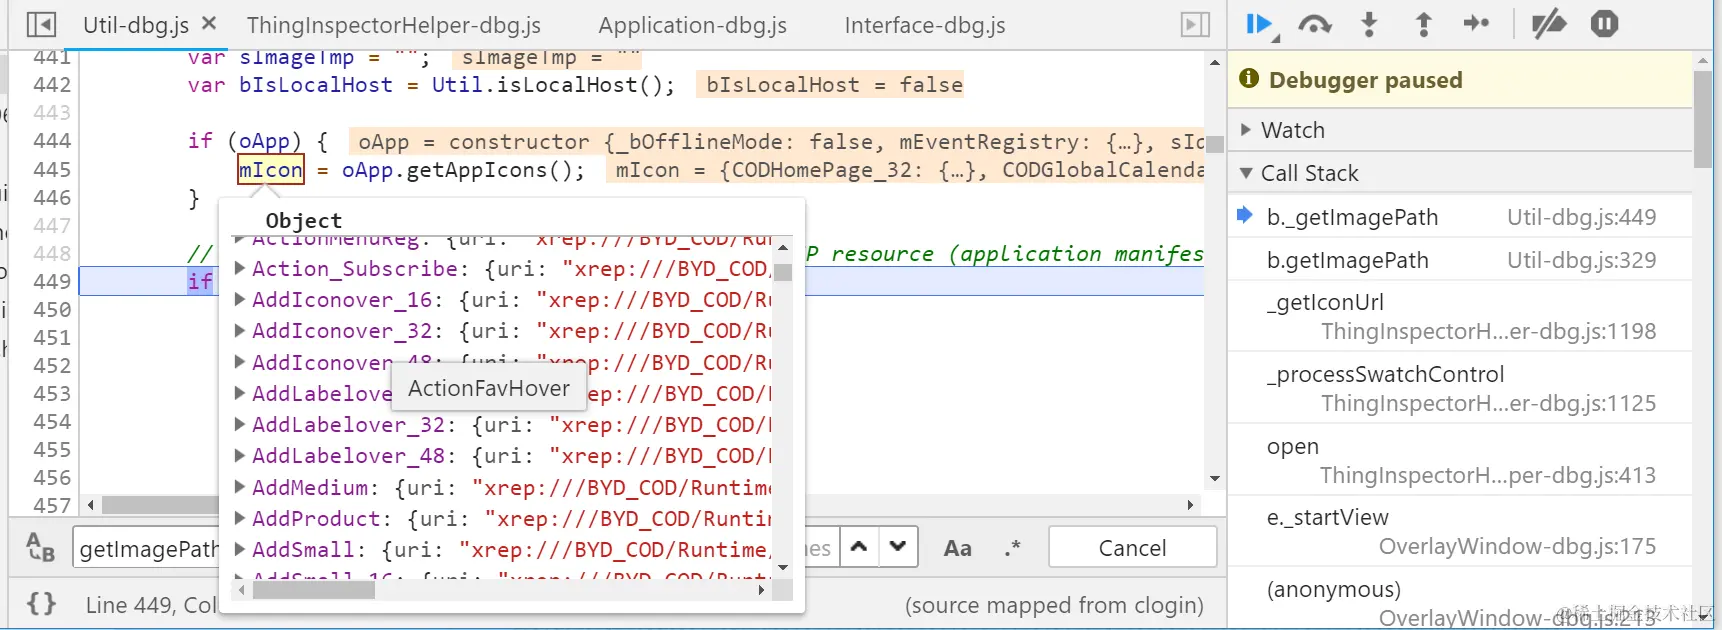Click the Debugger paused info icon
Screen dimensions: 1722x630
(x=1249, y=79)
